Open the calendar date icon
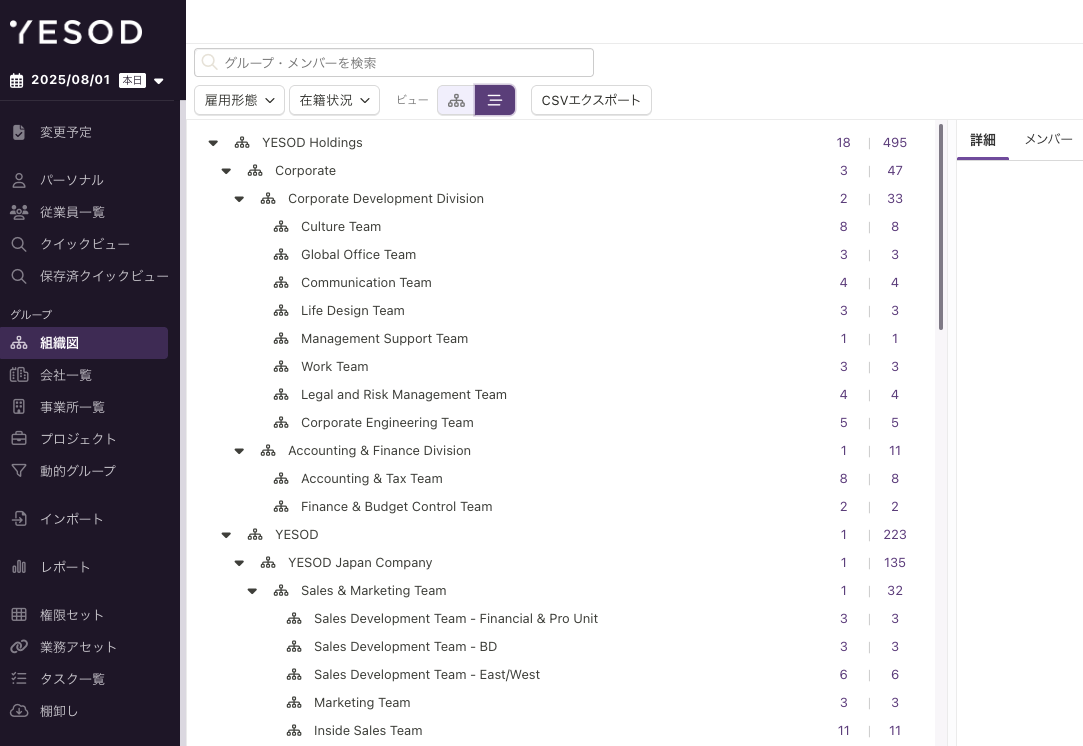Viewport: 1083px width, 746px height. (17, 80)
